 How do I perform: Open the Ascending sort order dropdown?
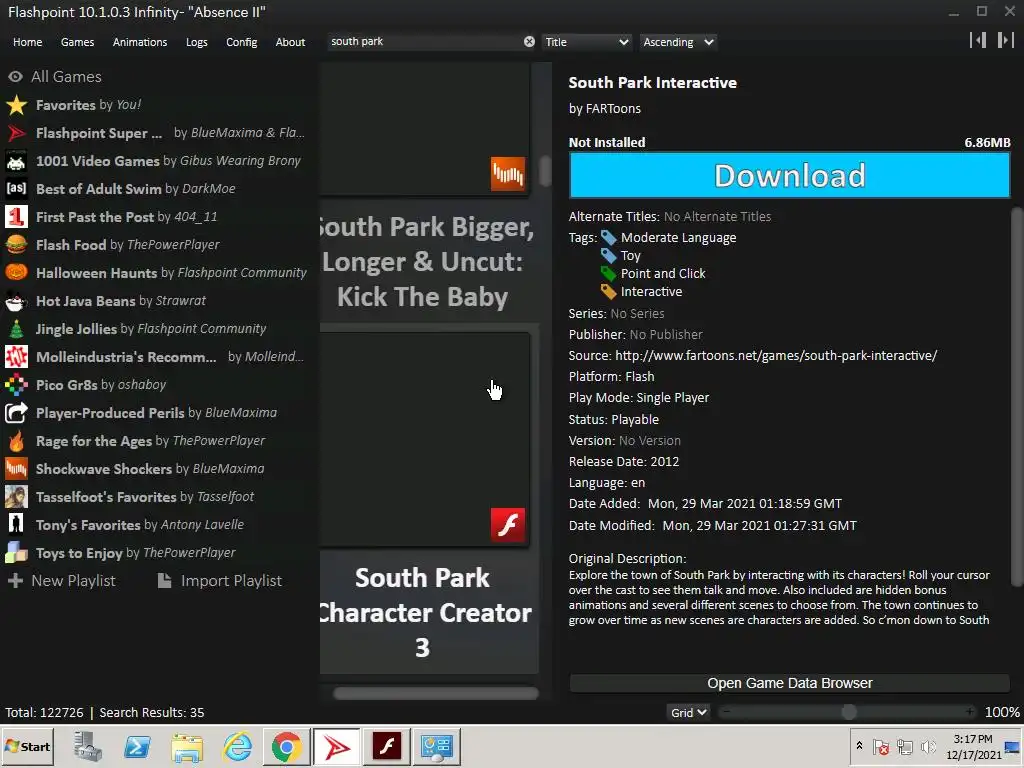coord(678,42)
